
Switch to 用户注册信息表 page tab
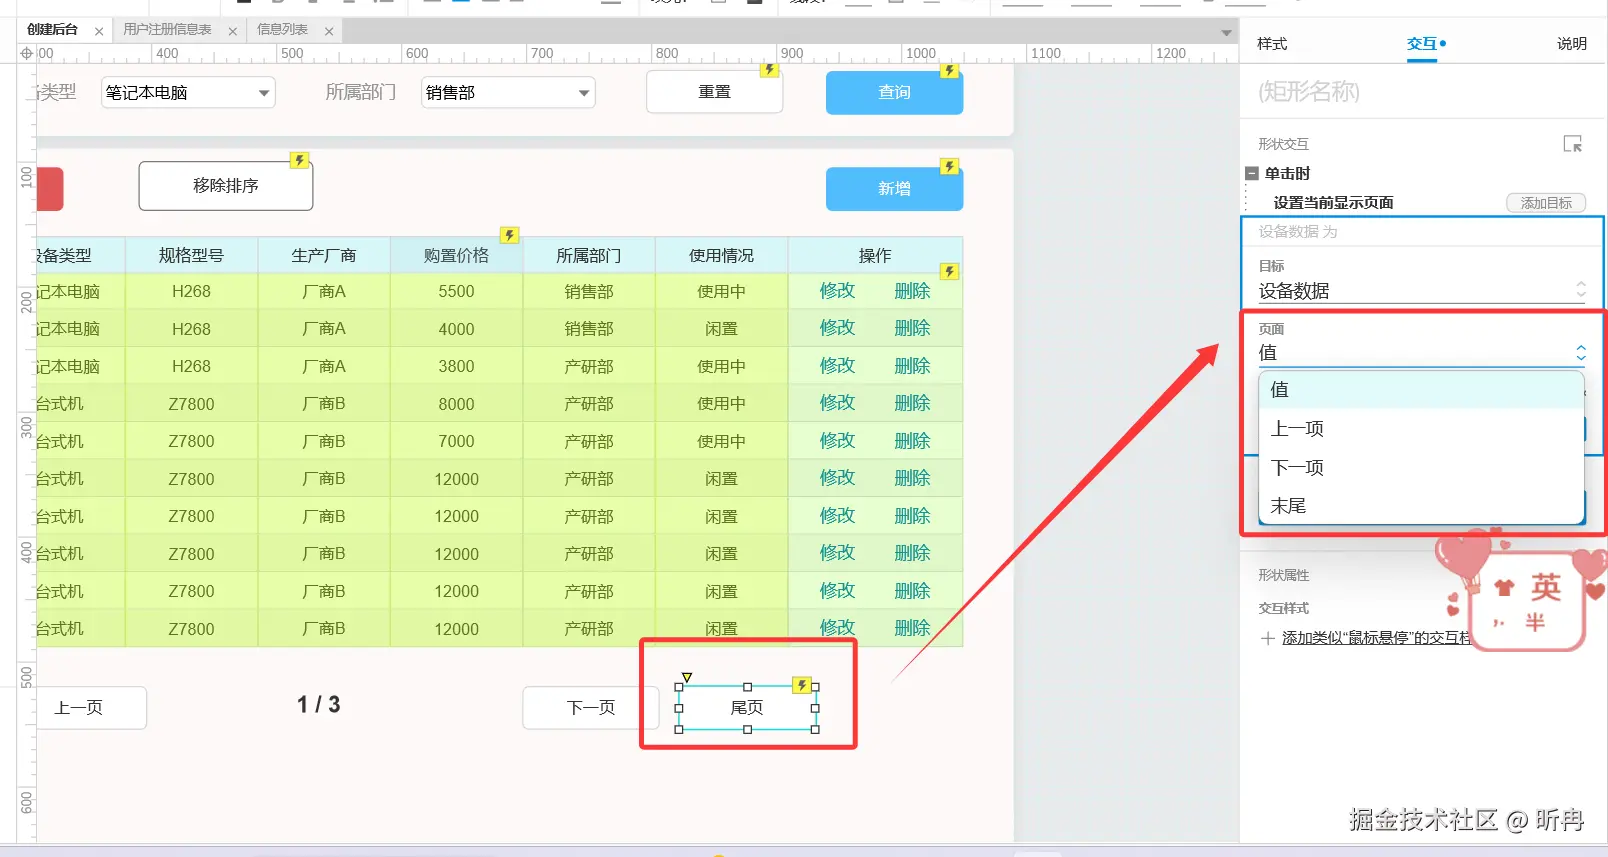click(x=167, y=30)
